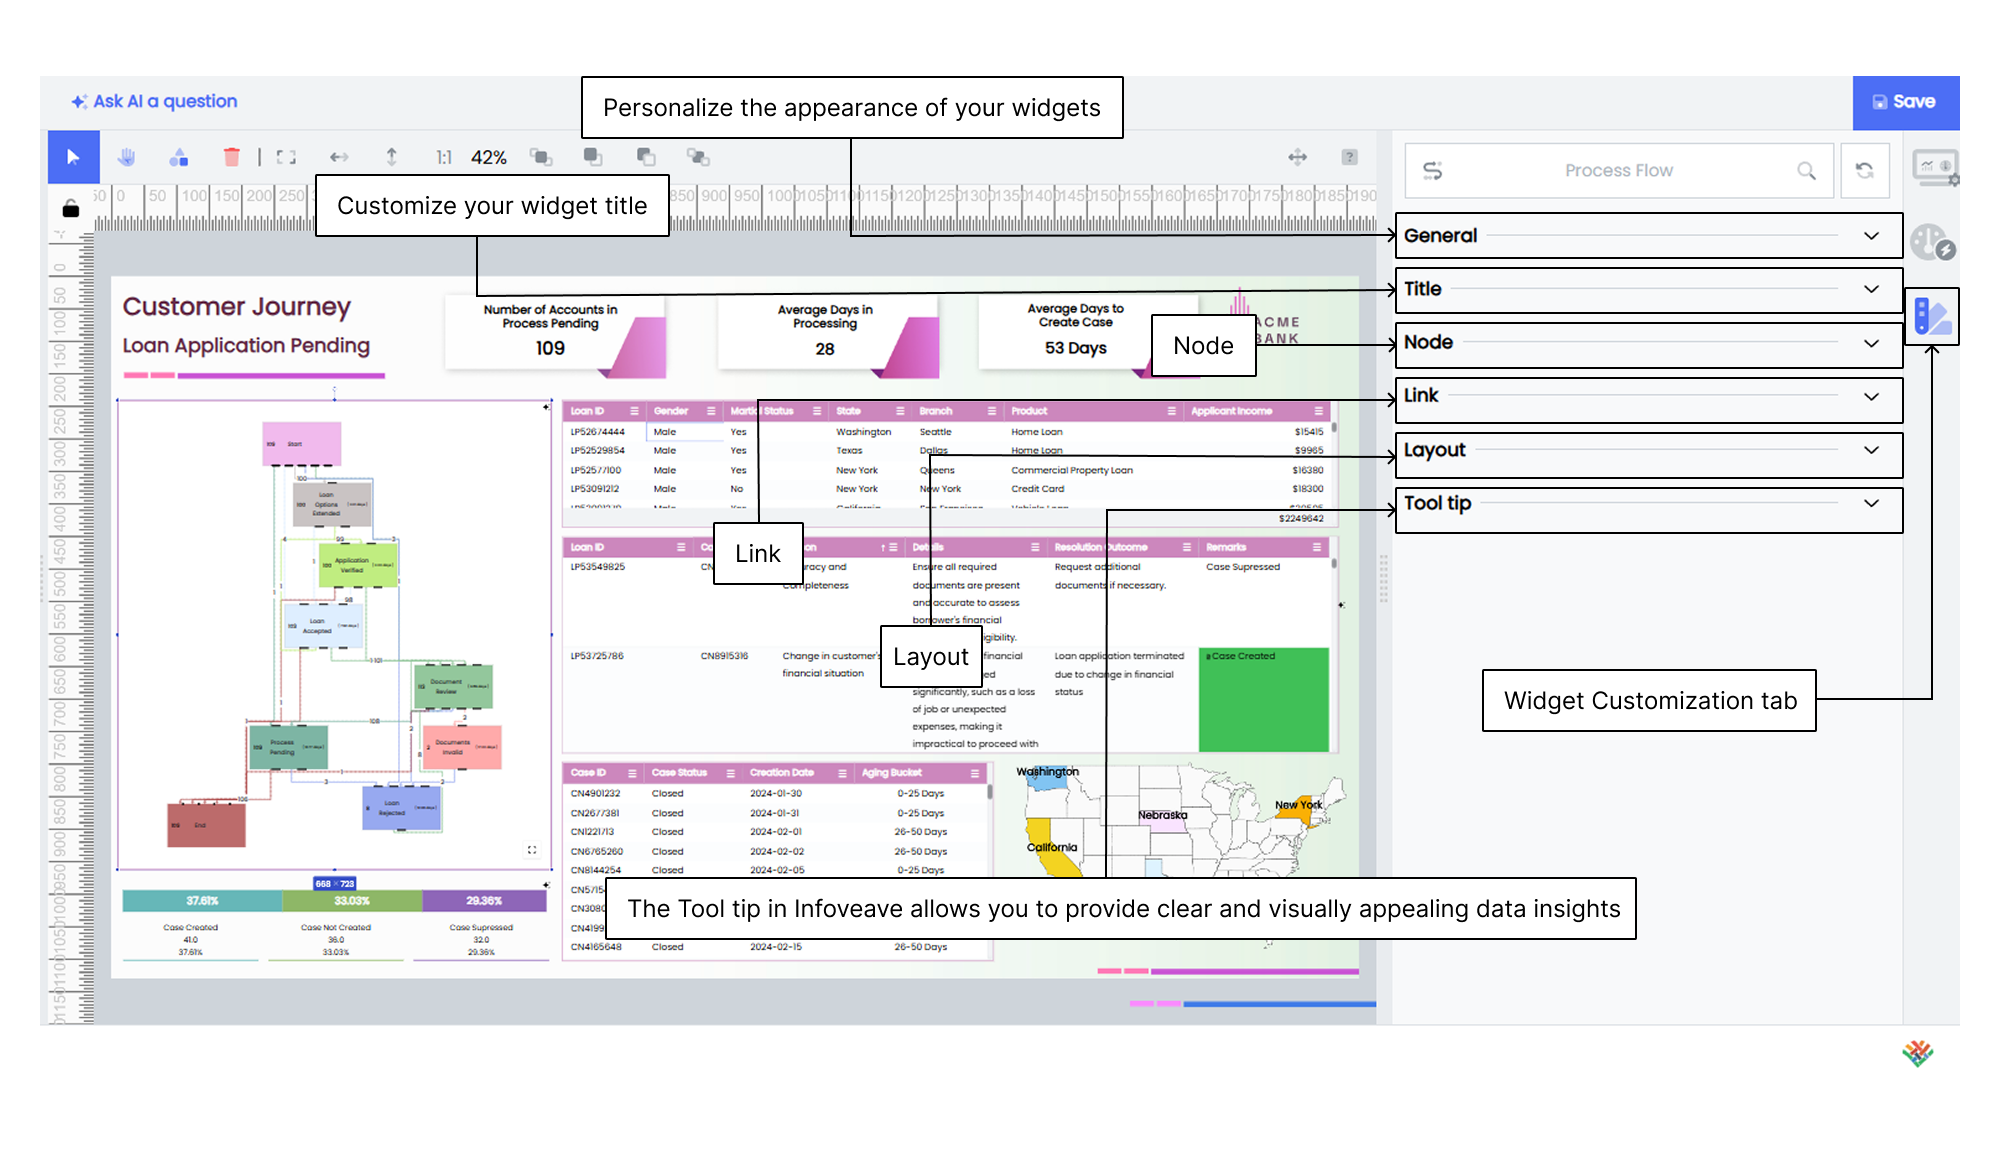Click the green Case Created cell
Viewport: 2000px width, 1160px height.
point(1264,700)
